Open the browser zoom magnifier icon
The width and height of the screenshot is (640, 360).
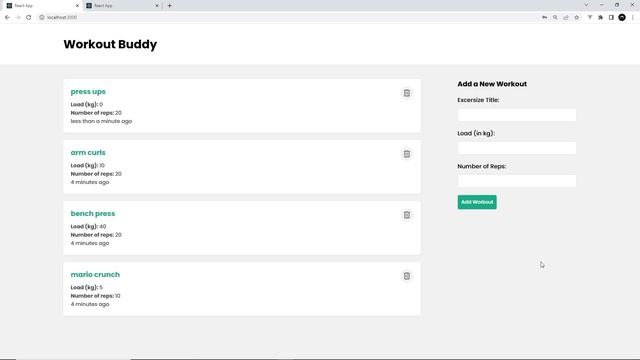coord(555,17)
